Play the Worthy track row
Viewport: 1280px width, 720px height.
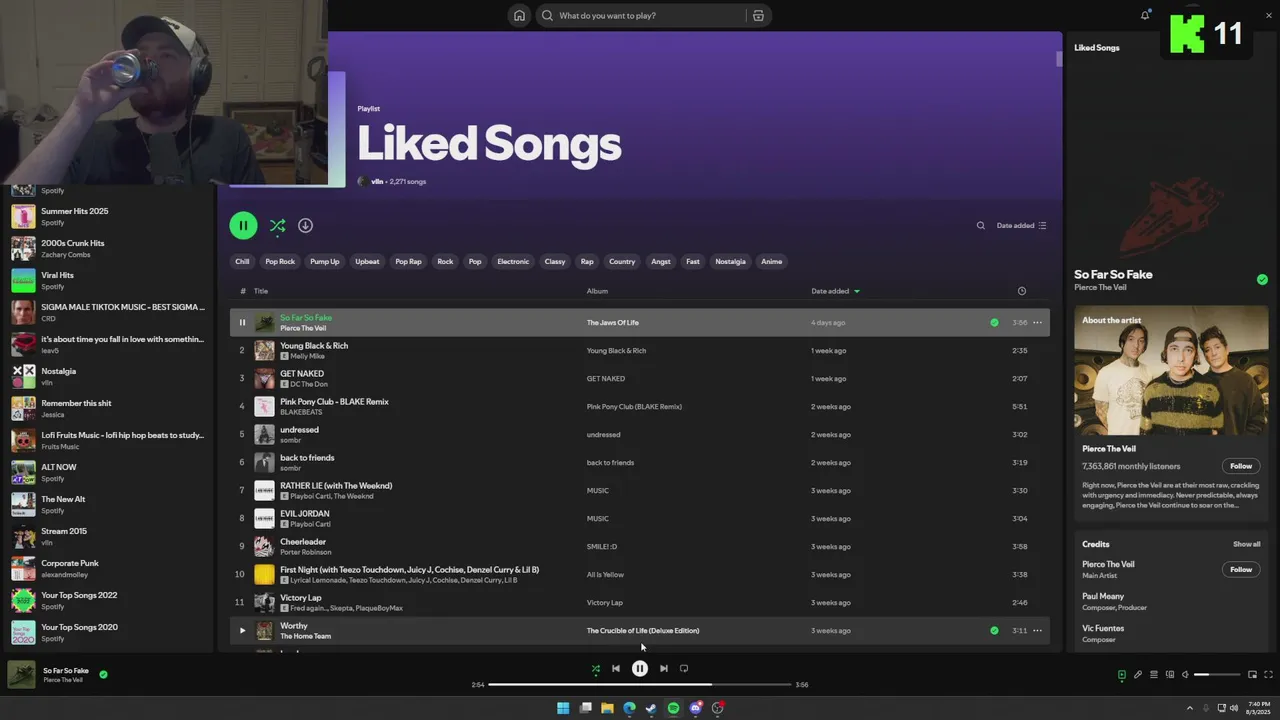pos(242,630)
